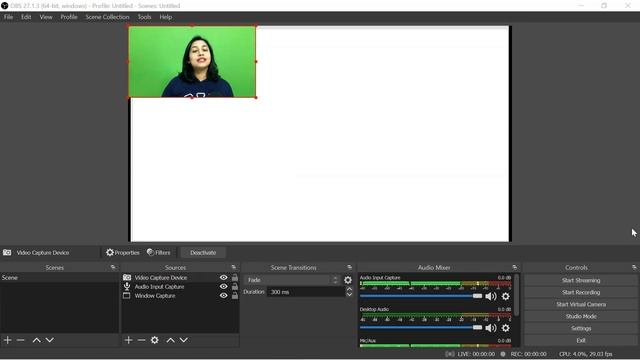Viewport: 640px width, 360px height.
Task: Move scene up with arrow icon
Action: tap(36, 340)
